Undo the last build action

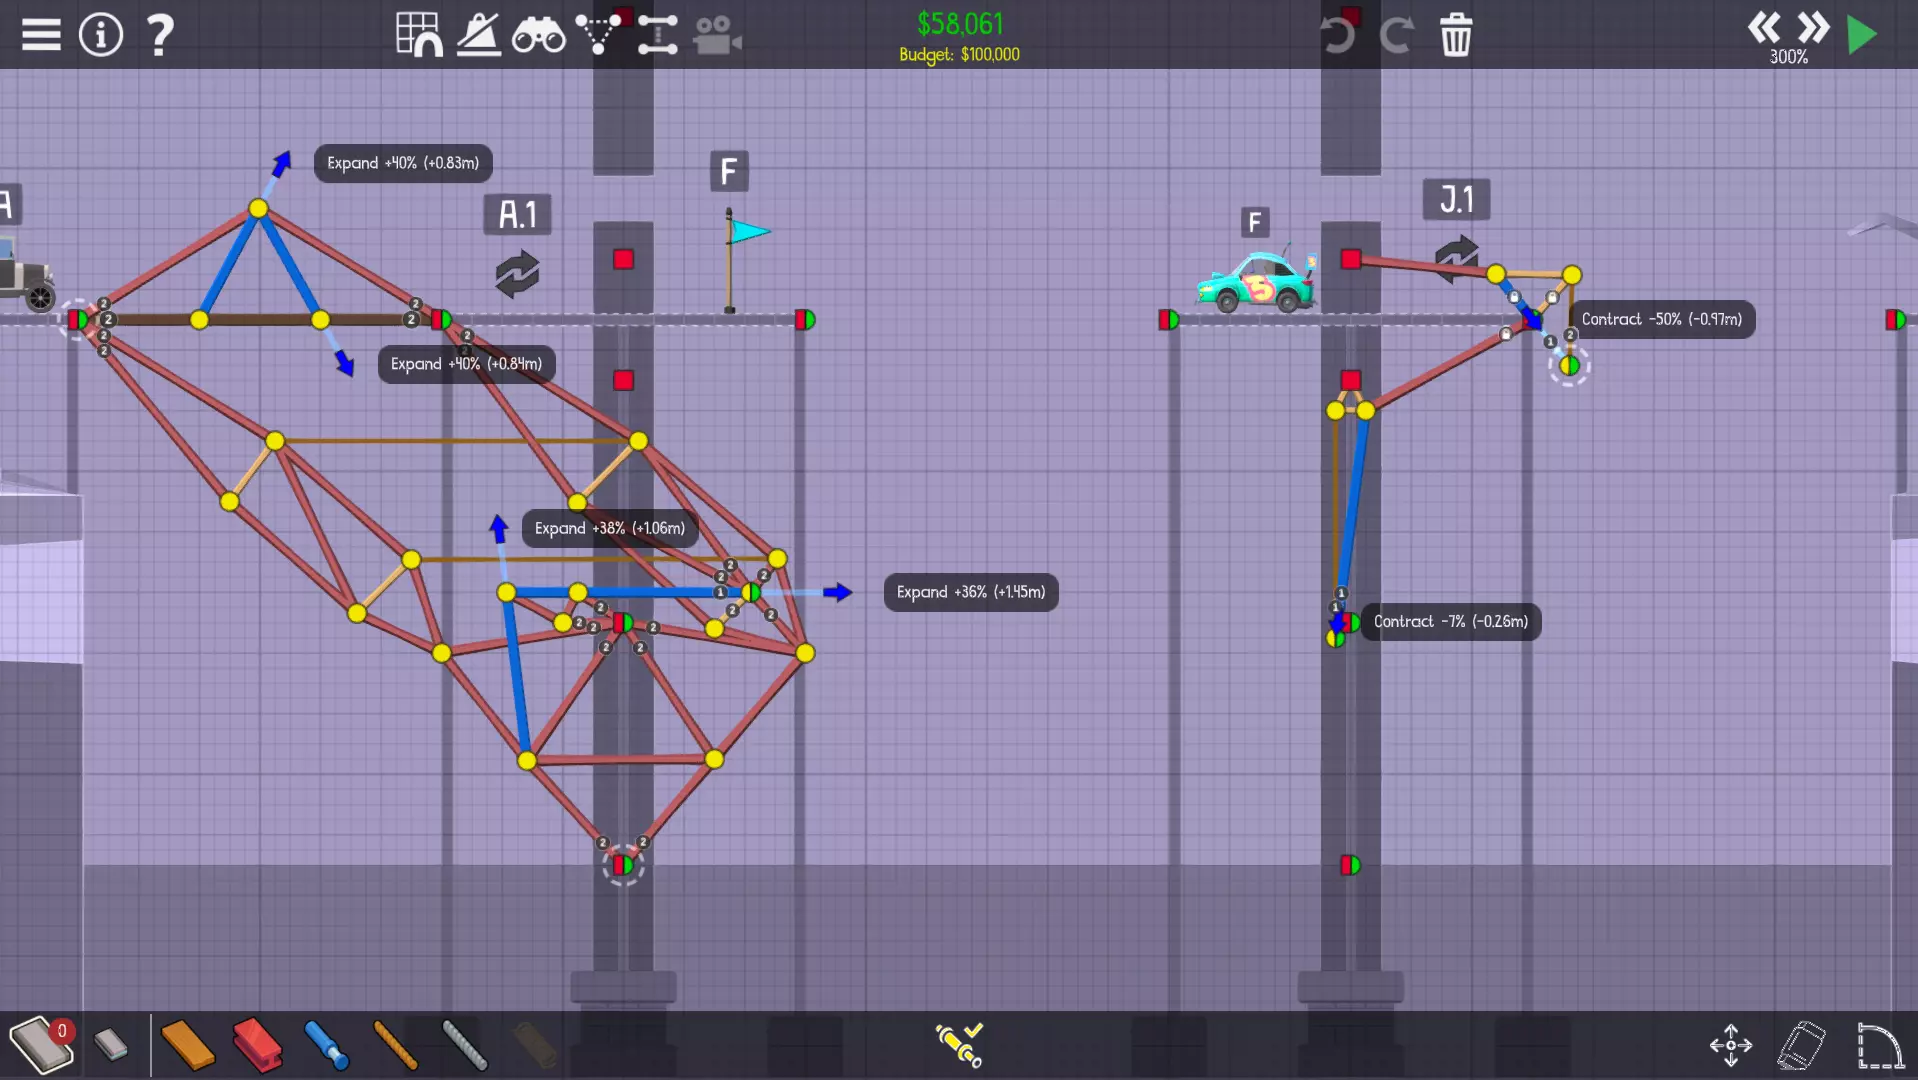(x=1337, y=35)
